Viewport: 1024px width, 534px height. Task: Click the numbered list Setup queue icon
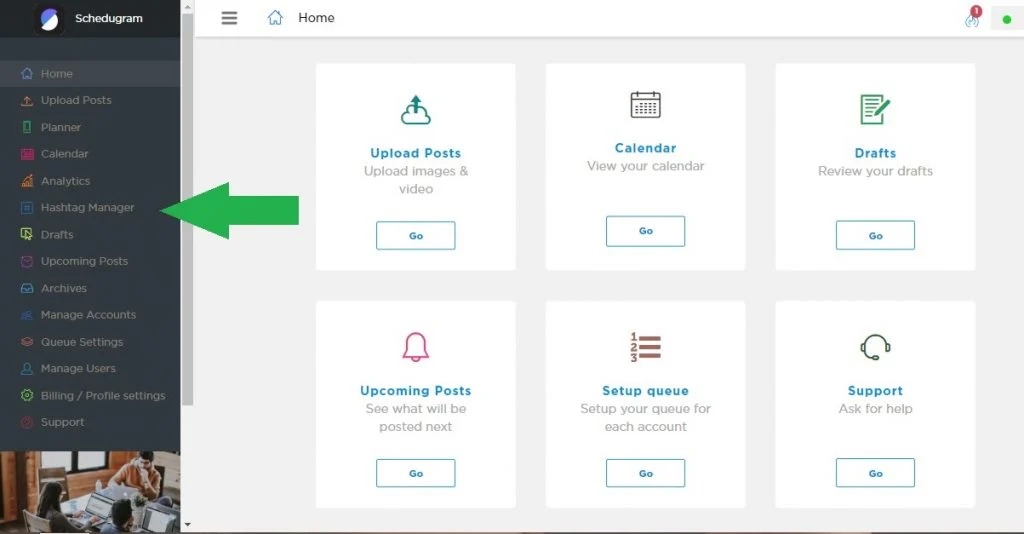click(645, 347)
